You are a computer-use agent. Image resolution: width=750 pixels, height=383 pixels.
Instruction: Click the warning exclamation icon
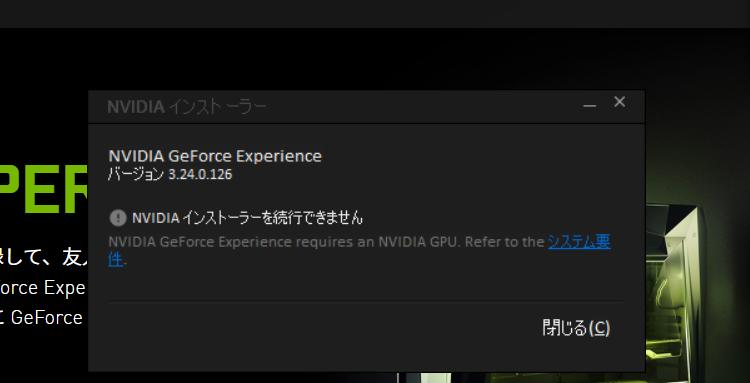coord(118,218)
